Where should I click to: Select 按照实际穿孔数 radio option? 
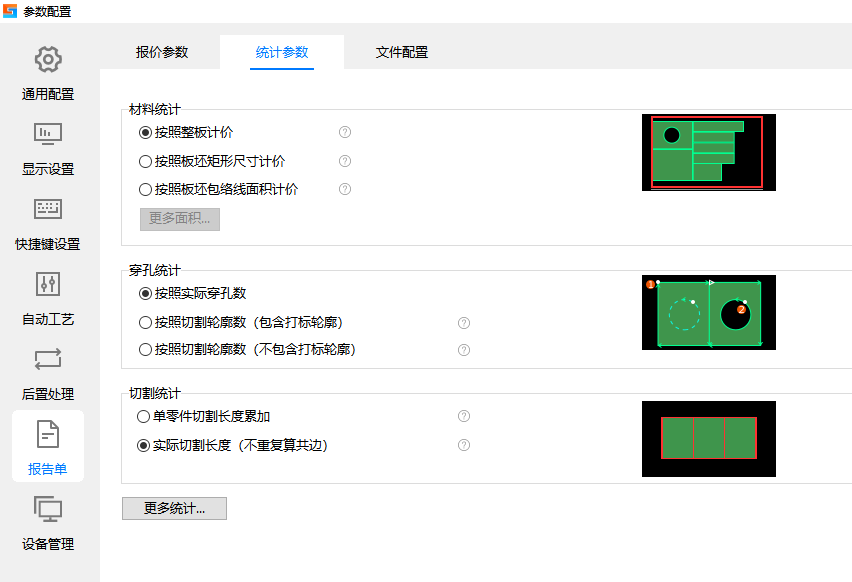(192, 293)
